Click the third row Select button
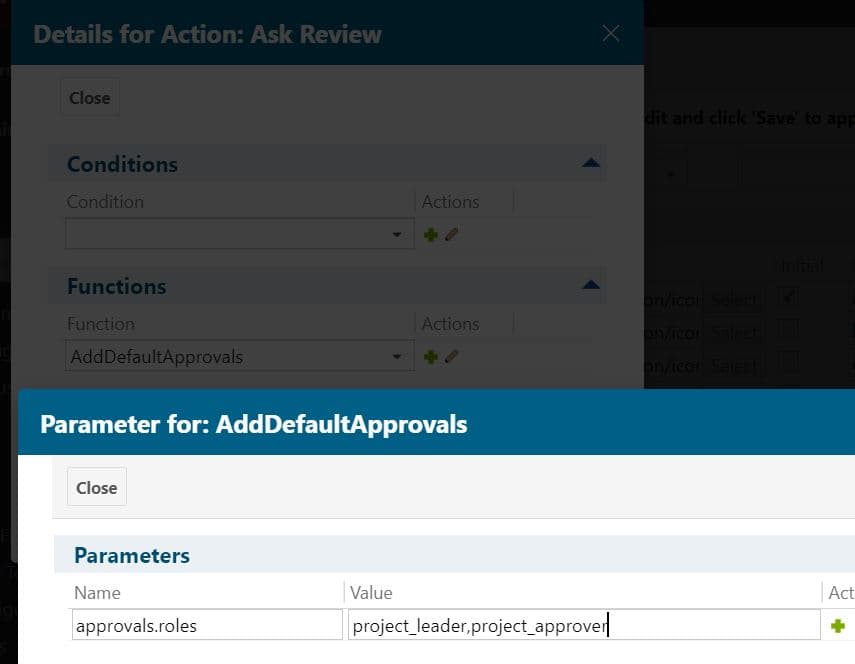 pyautogui.click(x=734, y=366)
